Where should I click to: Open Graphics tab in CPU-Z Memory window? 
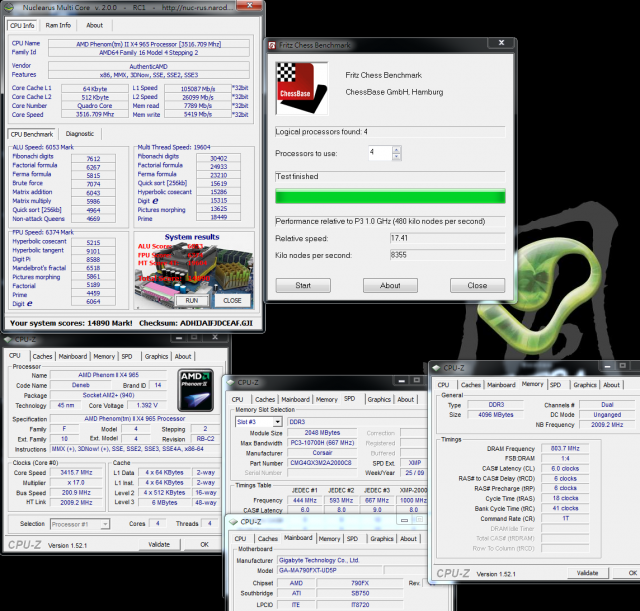point(585,385)
